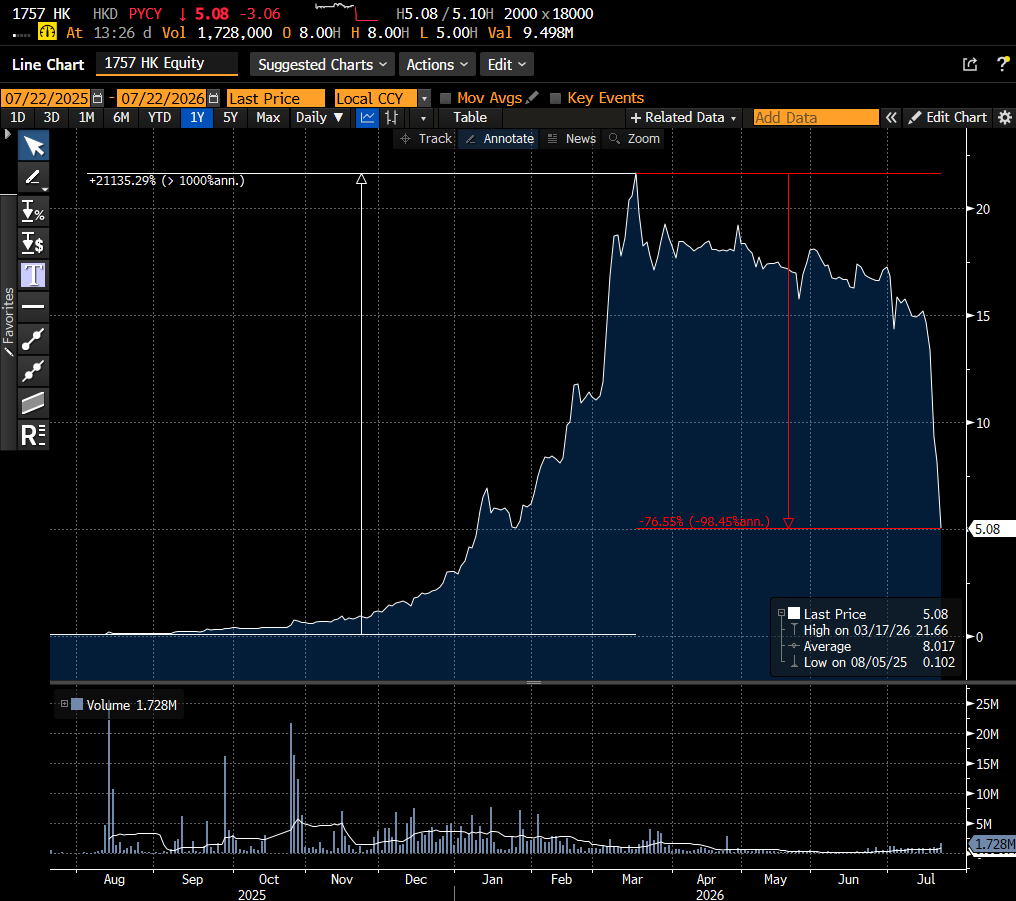Select the regression R tool
The image size is (1016, 901).
click(33, 435)
